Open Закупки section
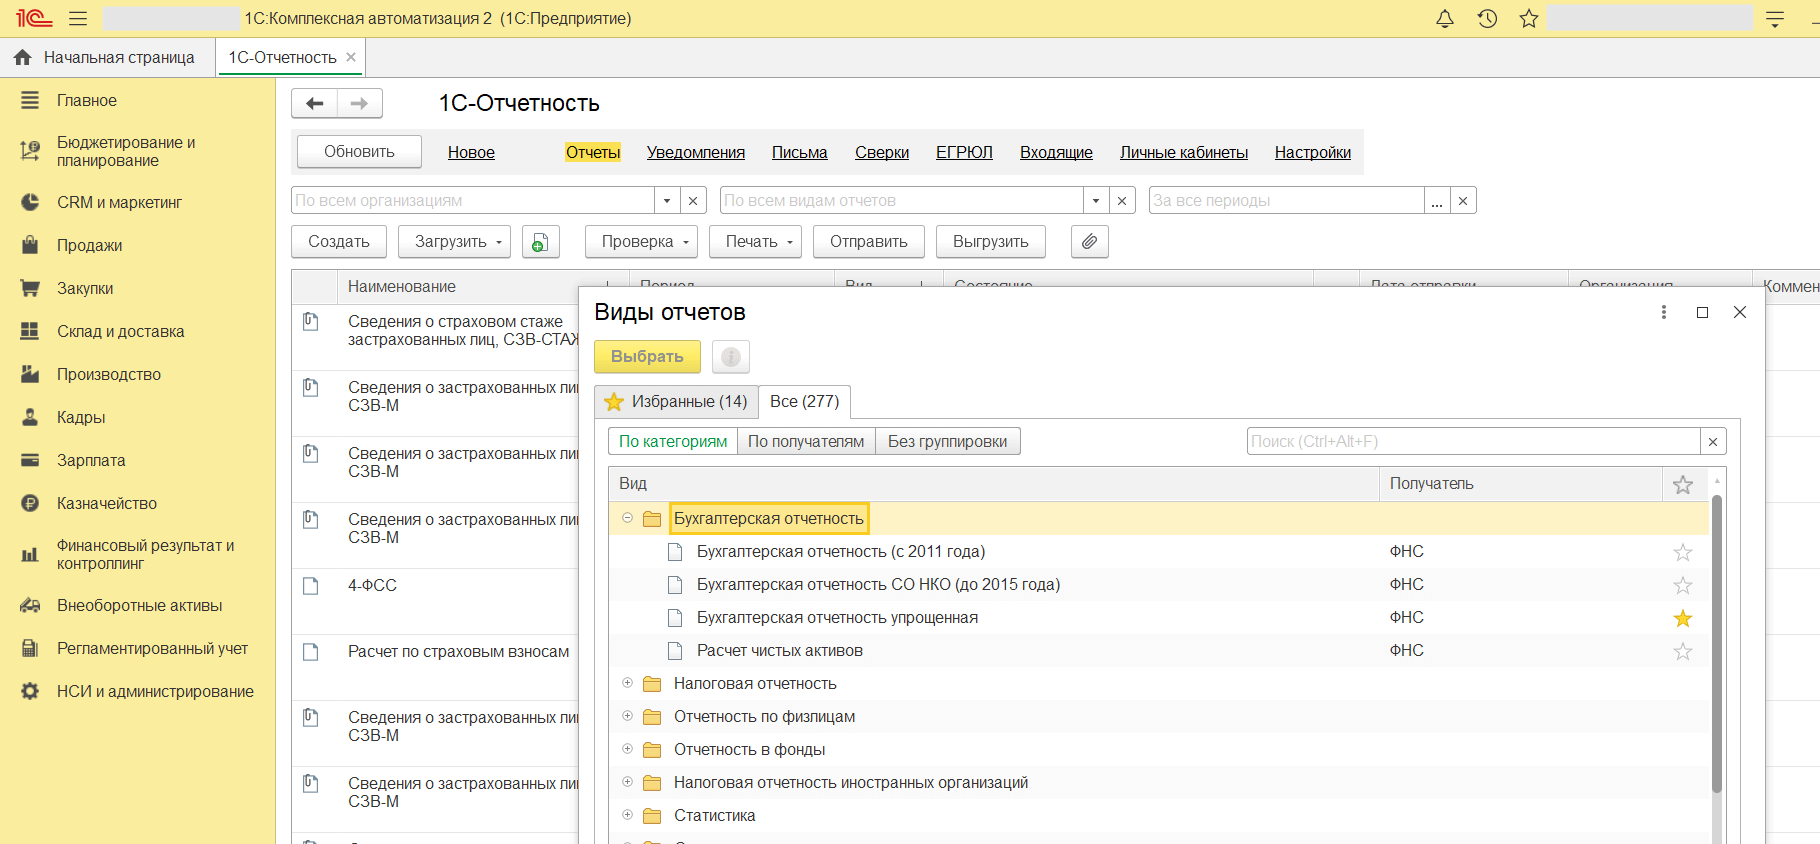This screenshot has height=844, width=1820. tap(85, 288)
